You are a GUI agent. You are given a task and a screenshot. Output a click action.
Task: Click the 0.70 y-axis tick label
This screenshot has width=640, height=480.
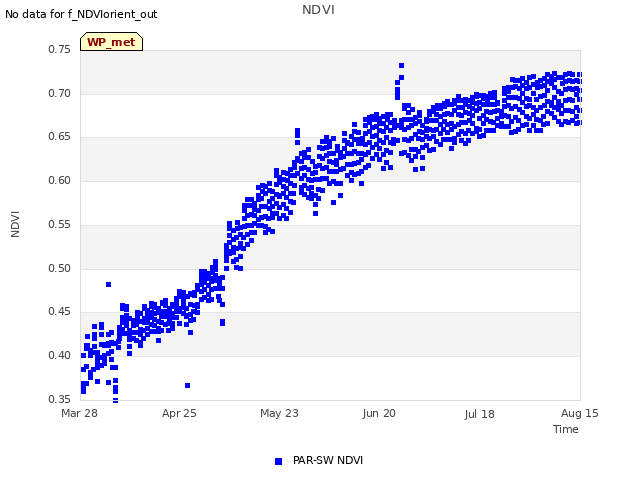(x=60, y=93)
